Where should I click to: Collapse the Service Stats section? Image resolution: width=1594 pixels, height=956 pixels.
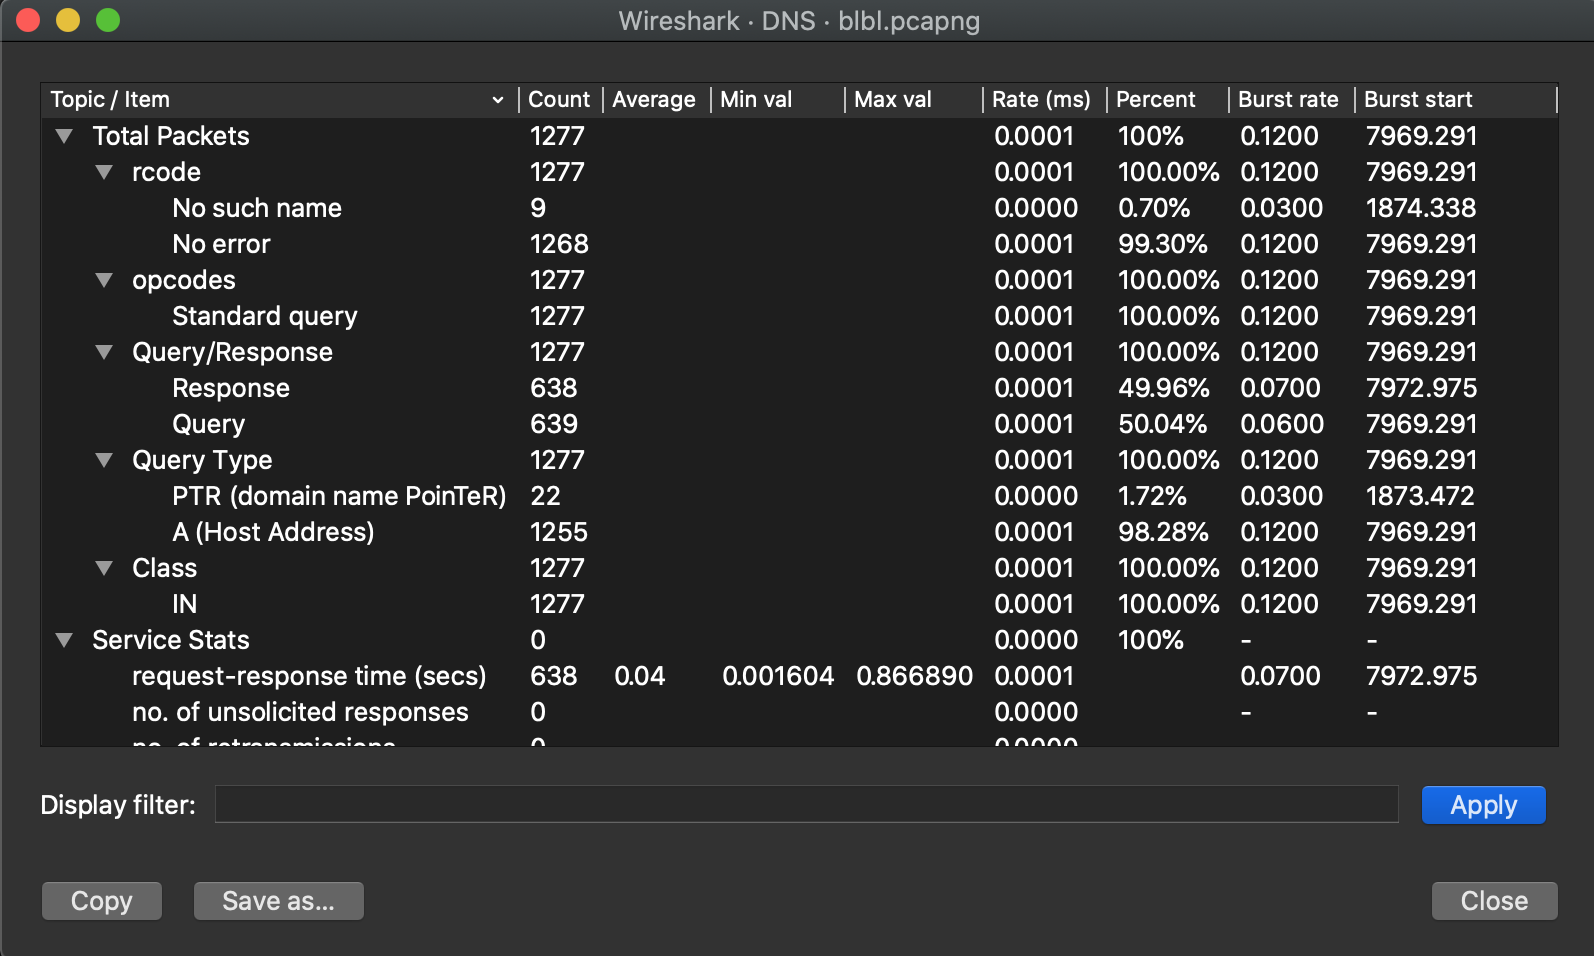tap(64, 640)
